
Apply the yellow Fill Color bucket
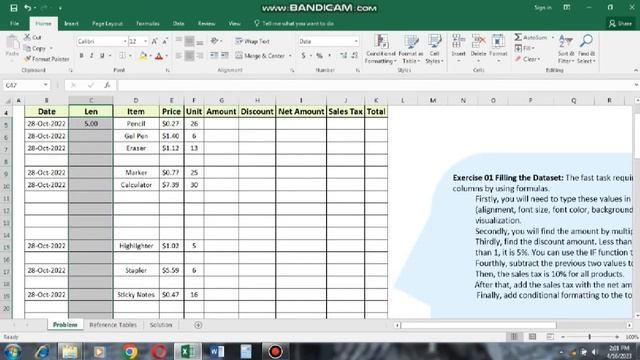click(143, 56)
